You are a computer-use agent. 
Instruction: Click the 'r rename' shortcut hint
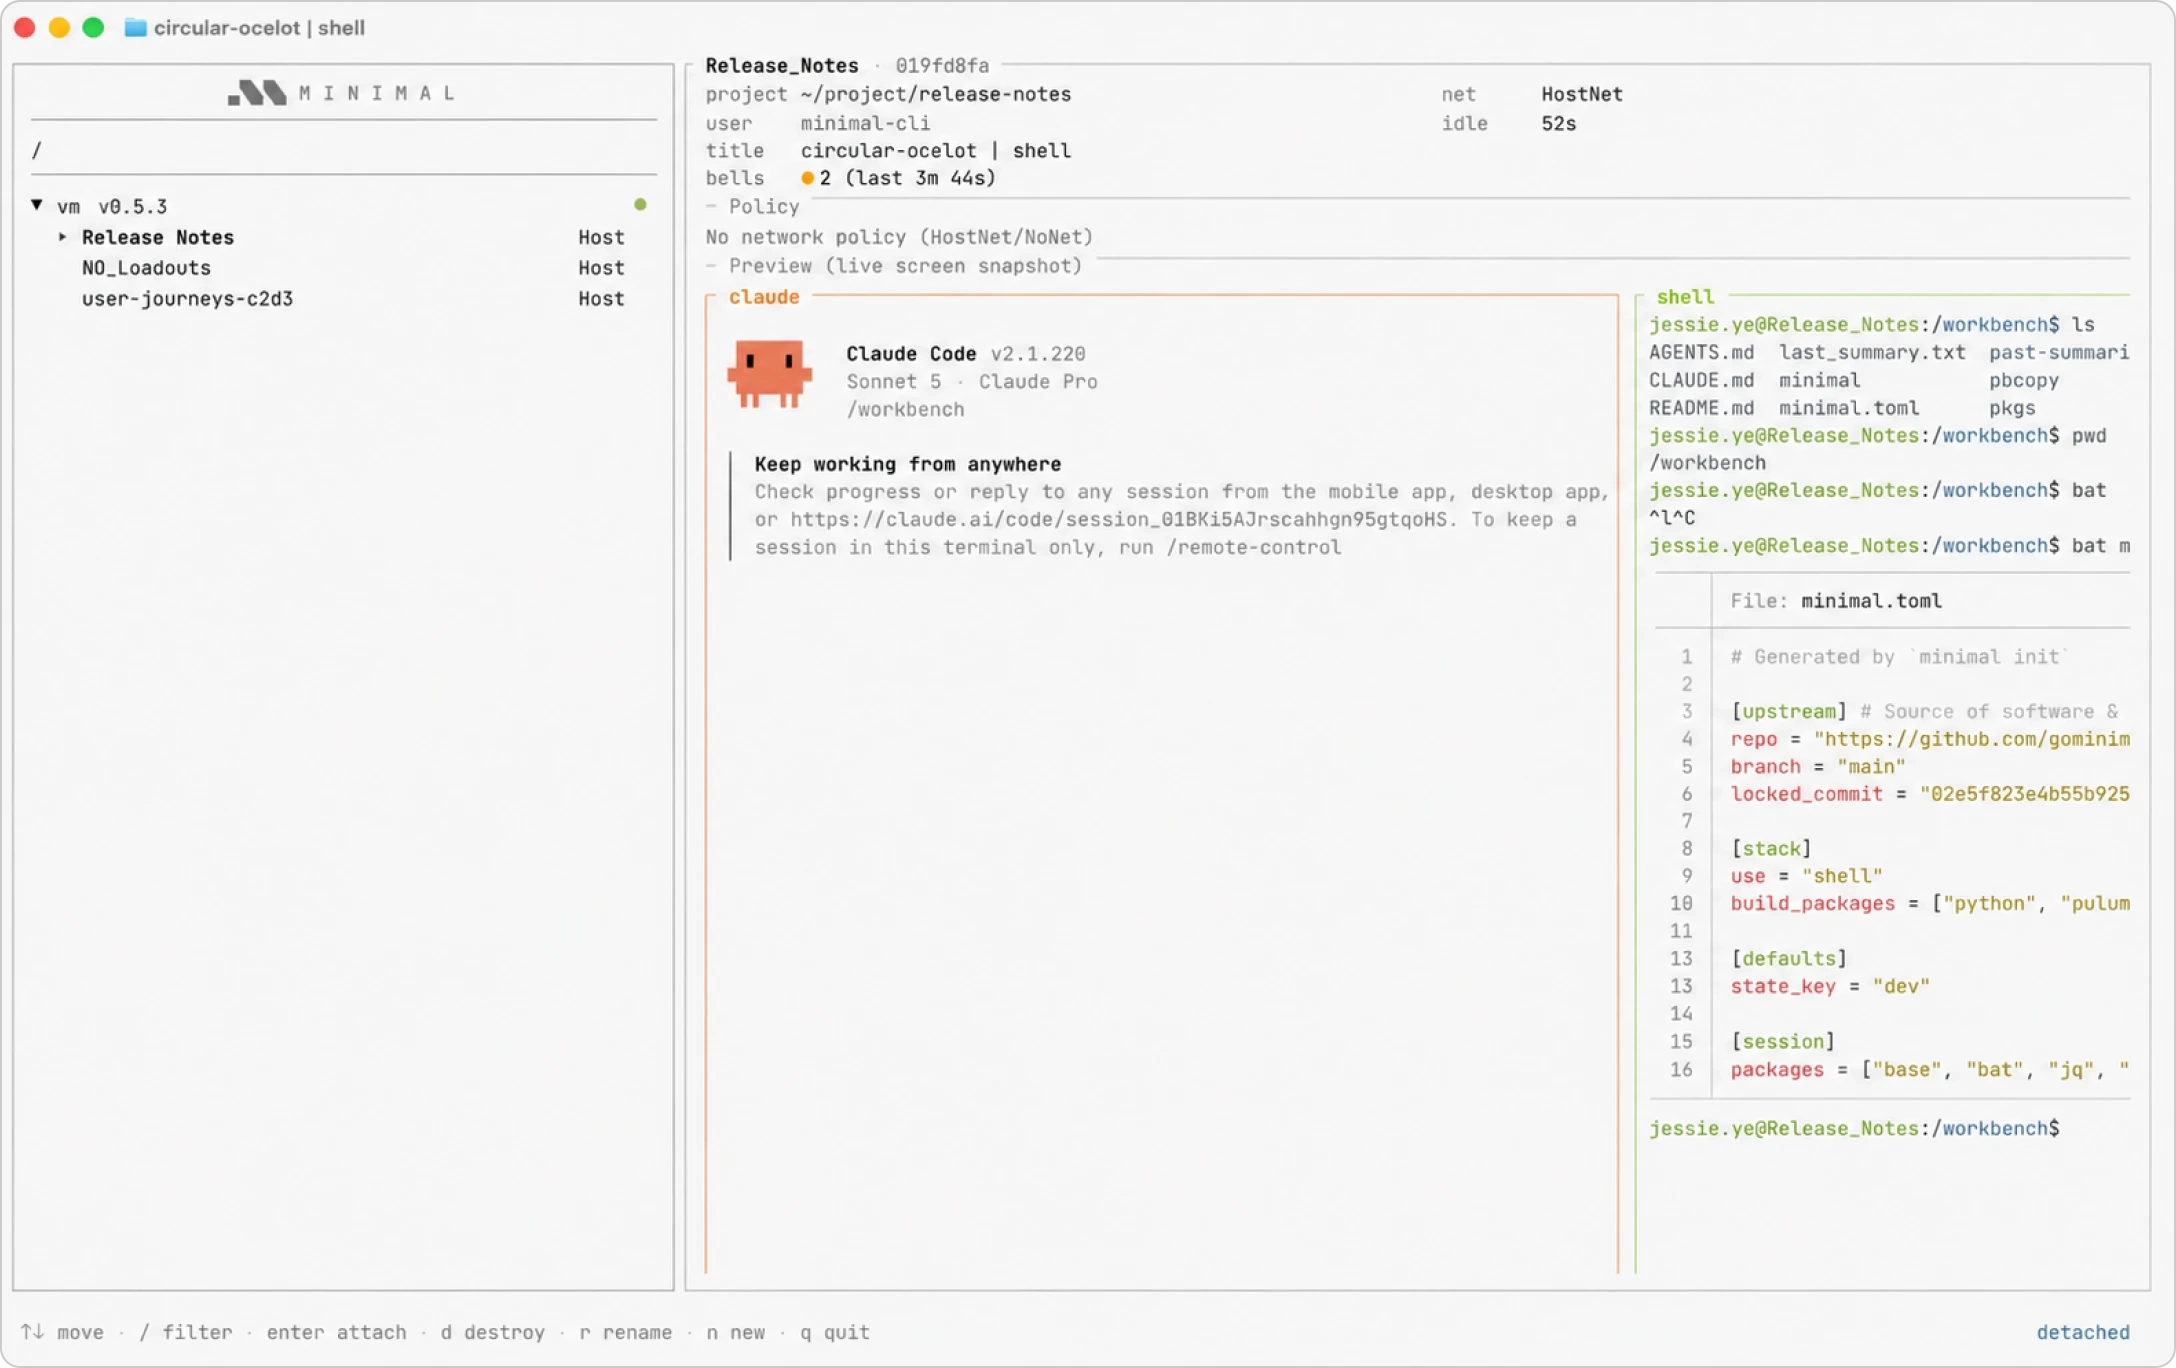pos(625,1332)
